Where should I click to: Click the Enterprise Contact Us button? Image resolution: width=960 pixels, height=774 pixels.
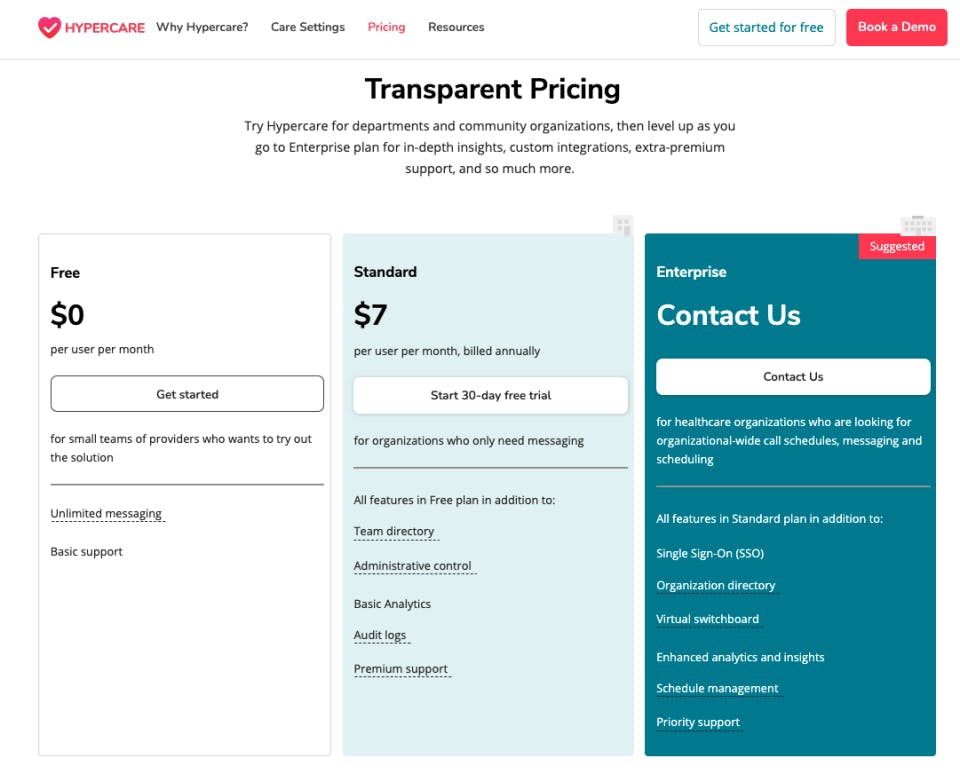[x=793, y=377]
